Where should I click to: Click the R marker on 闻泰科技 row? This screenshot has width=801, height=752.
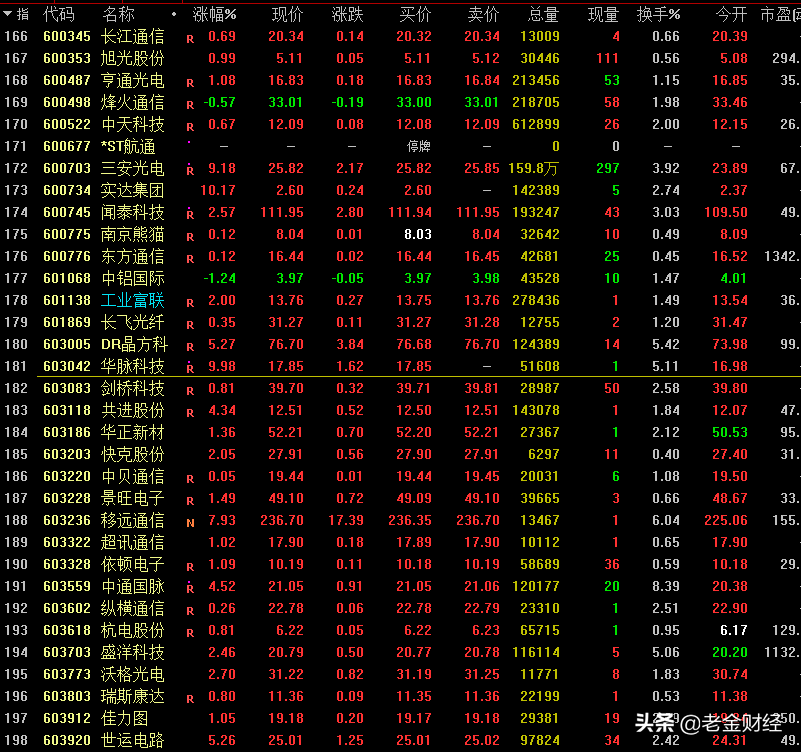point(190,215)
